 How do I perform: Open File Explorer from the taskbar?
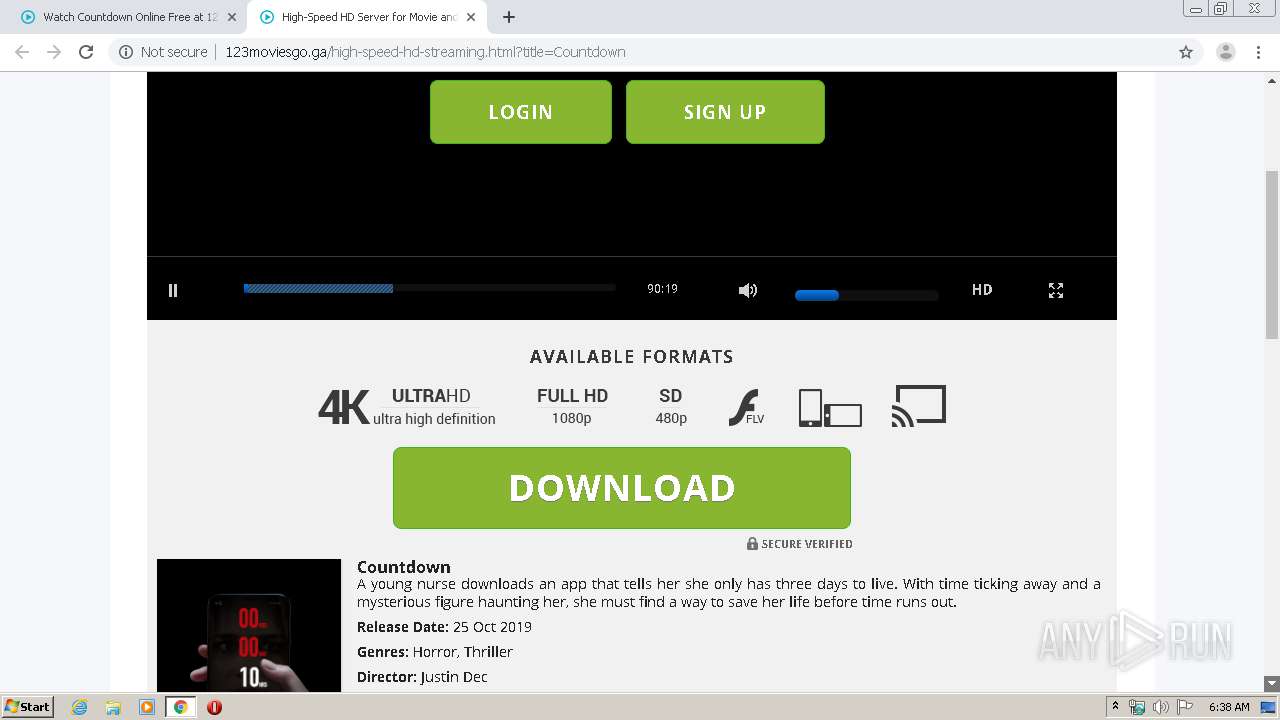pos(113,707)
